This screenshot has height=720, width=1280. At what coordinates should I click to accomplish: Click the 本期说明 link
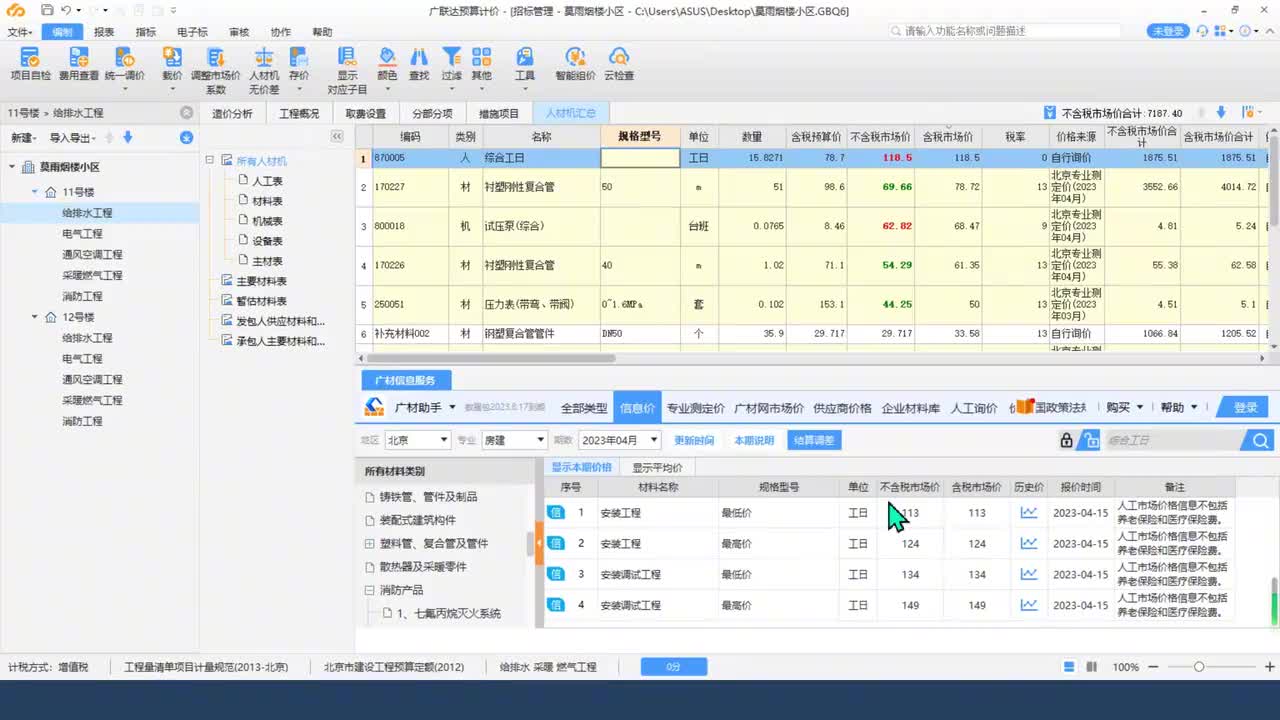[754, 440]
